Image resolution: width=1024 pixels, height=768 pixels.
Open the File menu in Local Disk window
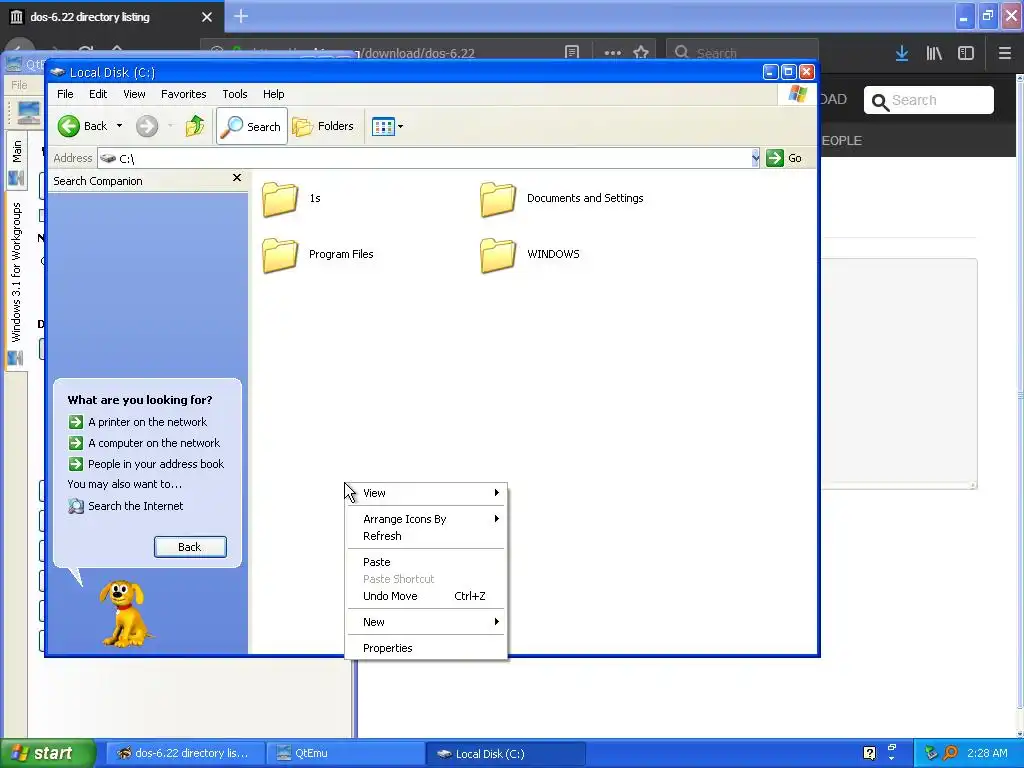point(65,94)
